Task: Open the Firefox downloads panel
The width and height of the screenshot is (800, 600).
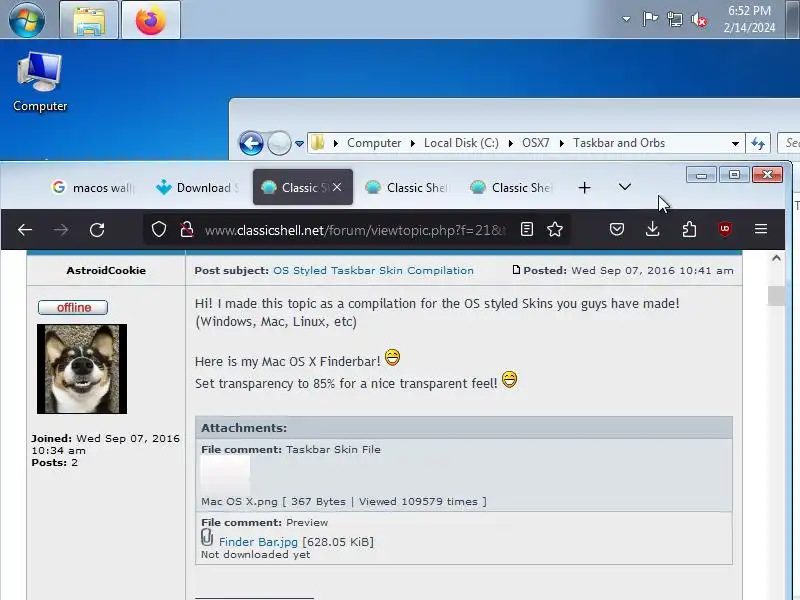Action: (653, 230)
